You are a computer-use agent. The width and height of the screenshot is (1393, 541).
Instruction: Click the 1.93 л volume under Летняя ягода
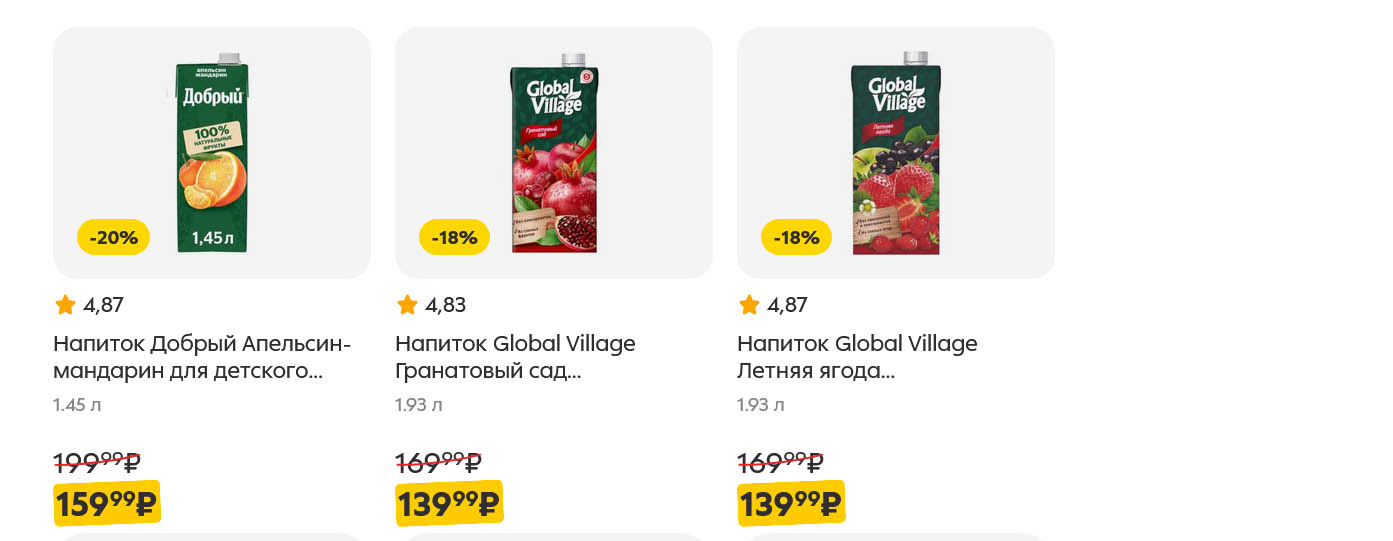click(761, 405)
